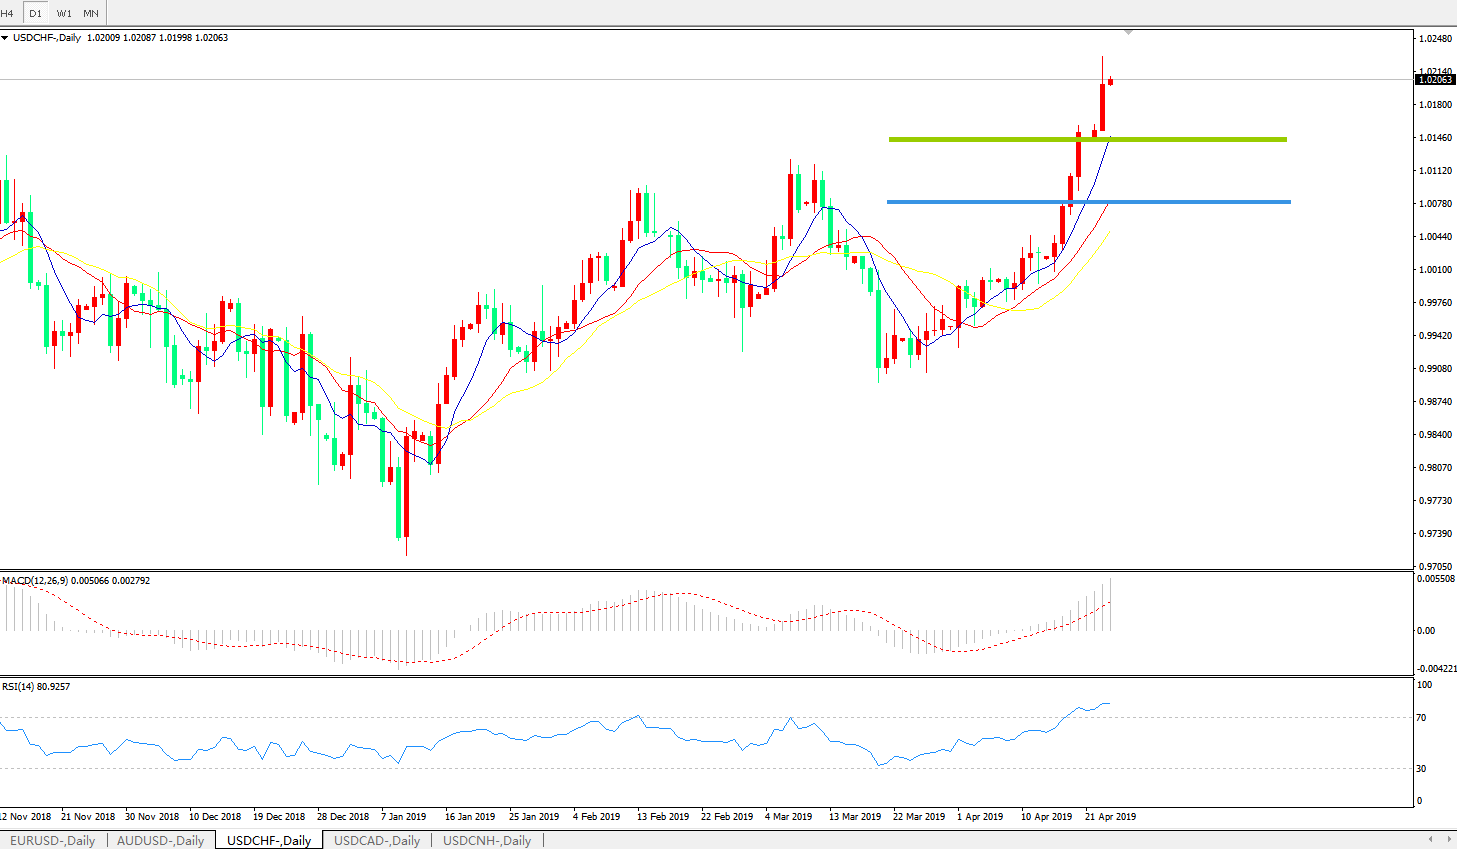Click the 21 Apr 2019 date on time axis
Screen dimensions: 1457x849
[x=1110, y=816]
